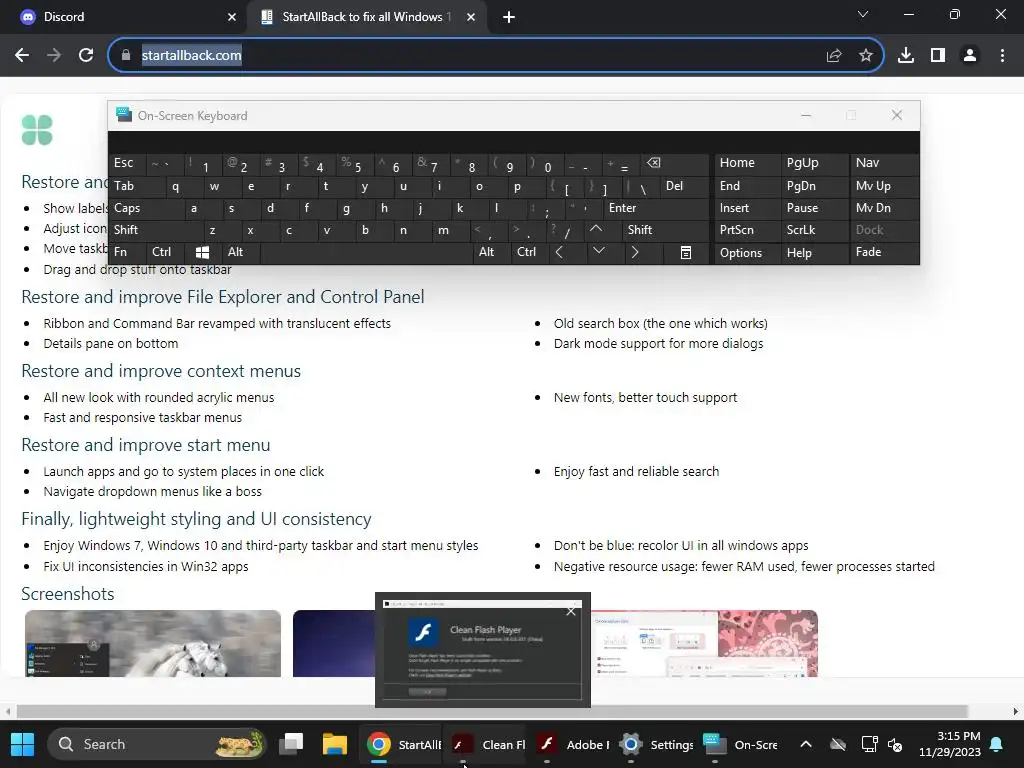This screenshot has width=1024, height=768.
Task: Close the Clean Flash Player taskbar preview
Action: point(571,611)
